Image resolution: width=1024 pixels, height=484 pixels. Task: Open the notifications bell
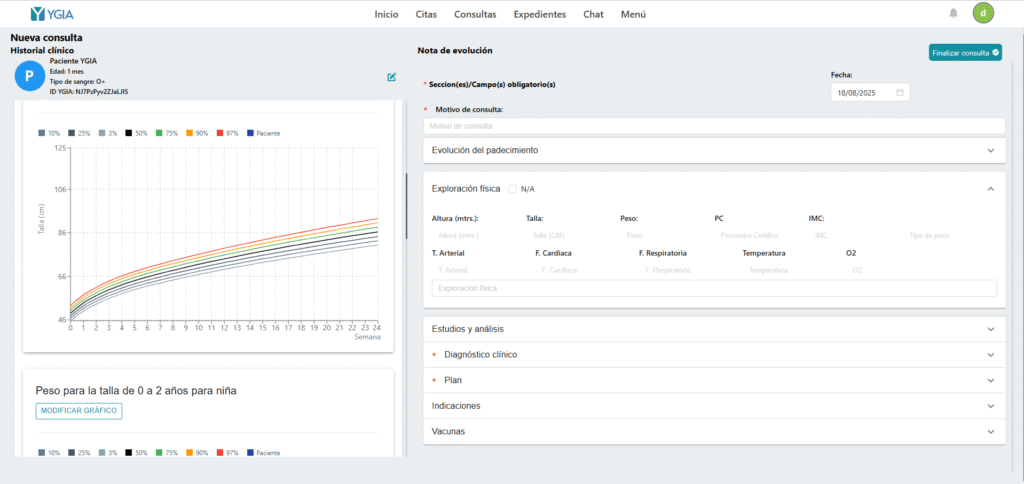(x=953, y=13)
